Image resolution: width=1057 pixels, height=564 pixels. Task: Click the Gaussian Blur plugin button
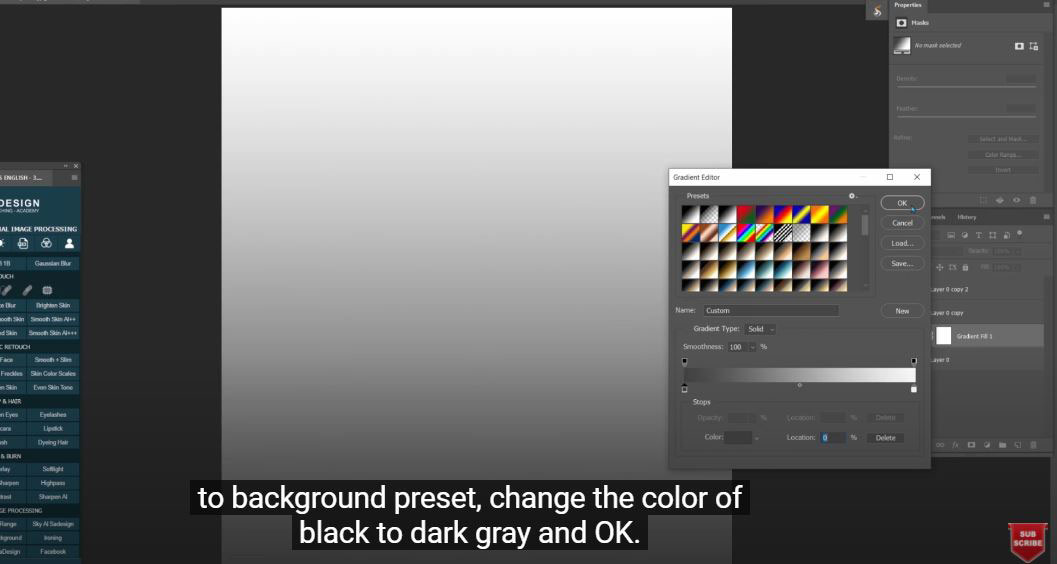click(53, 263)
